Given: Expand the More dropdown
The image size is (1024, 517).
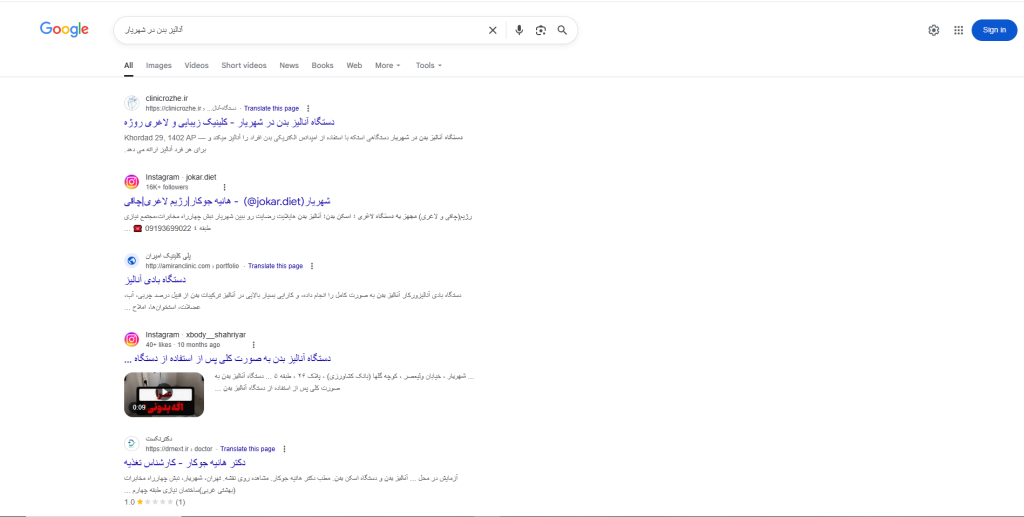Looking at the screenshot, I should coord(388,65).
